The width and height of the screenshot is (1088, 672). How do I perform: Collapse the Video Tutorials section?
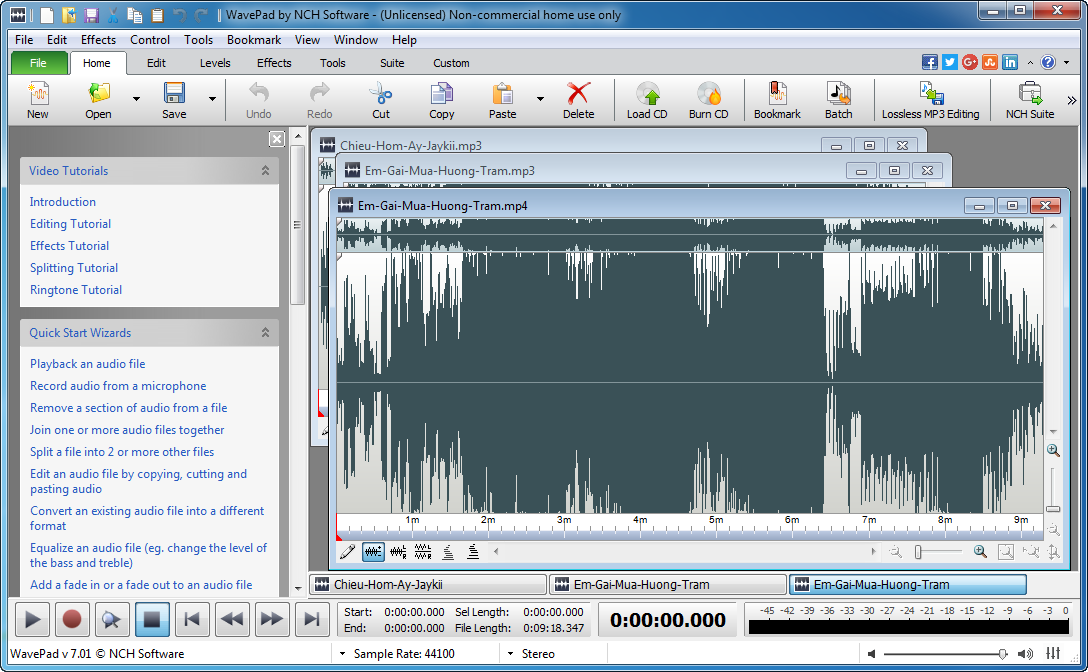(x=265, y=171)
